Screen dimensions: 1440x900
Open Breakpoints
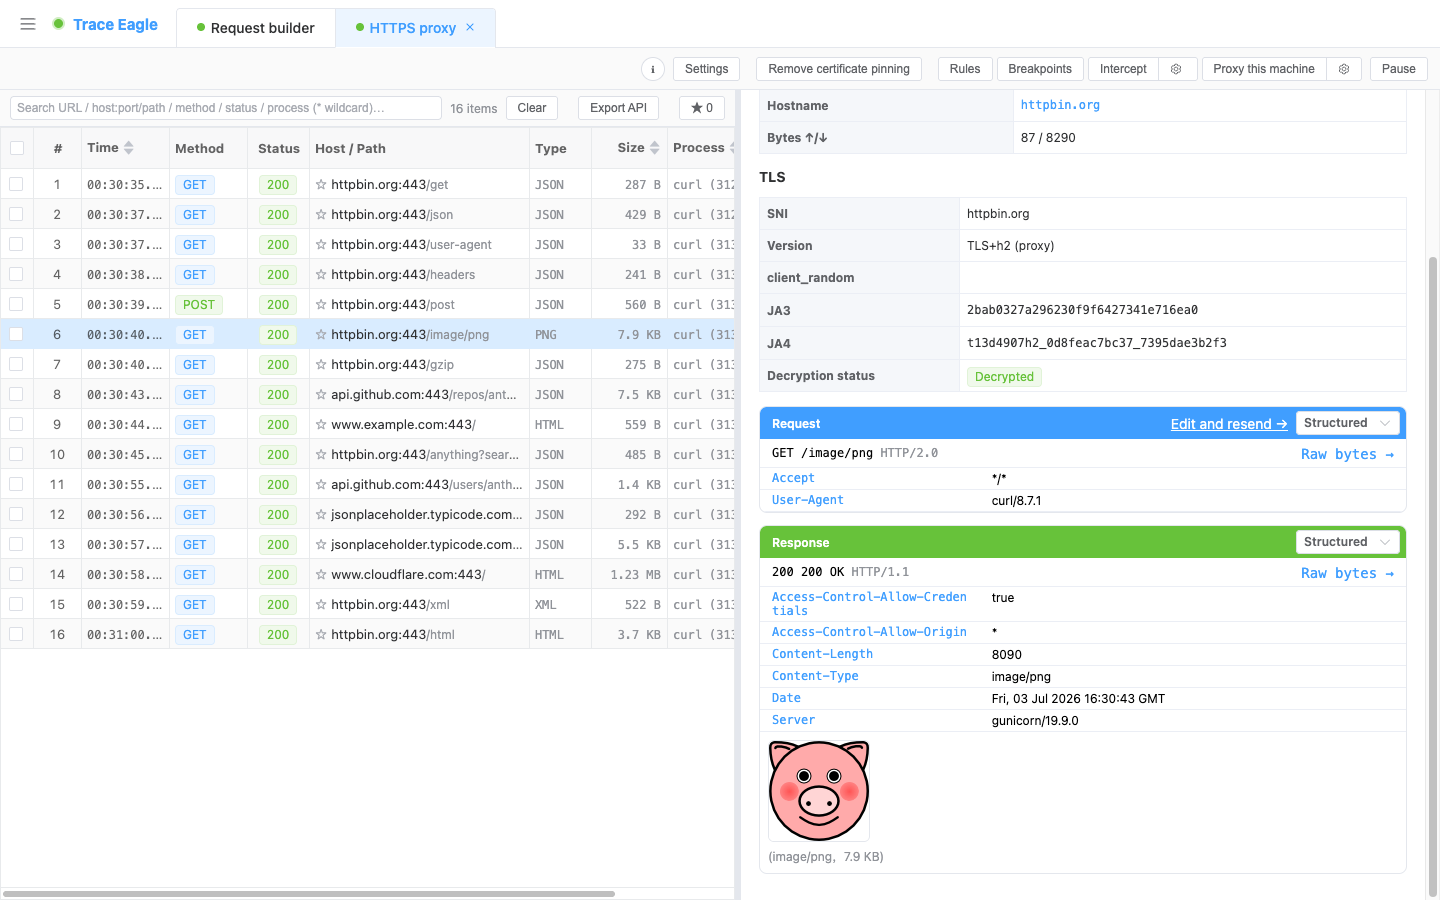tap(1040, 69)
